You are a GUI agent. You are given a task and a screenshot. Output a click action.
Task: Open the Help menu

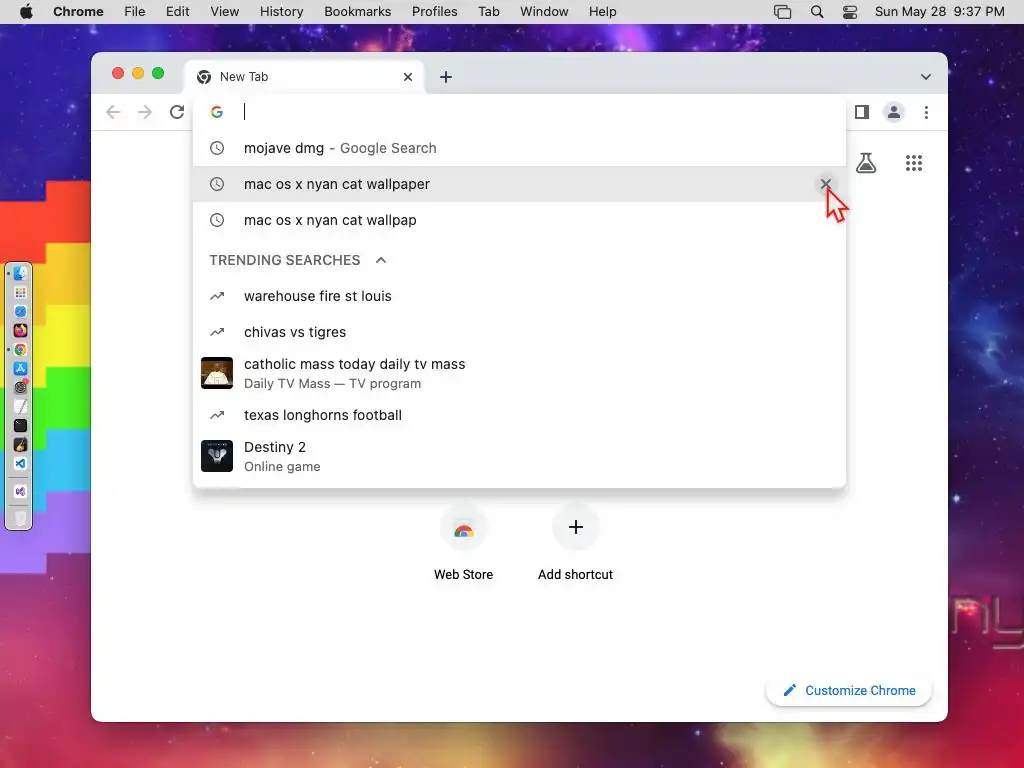coord(602,12)
